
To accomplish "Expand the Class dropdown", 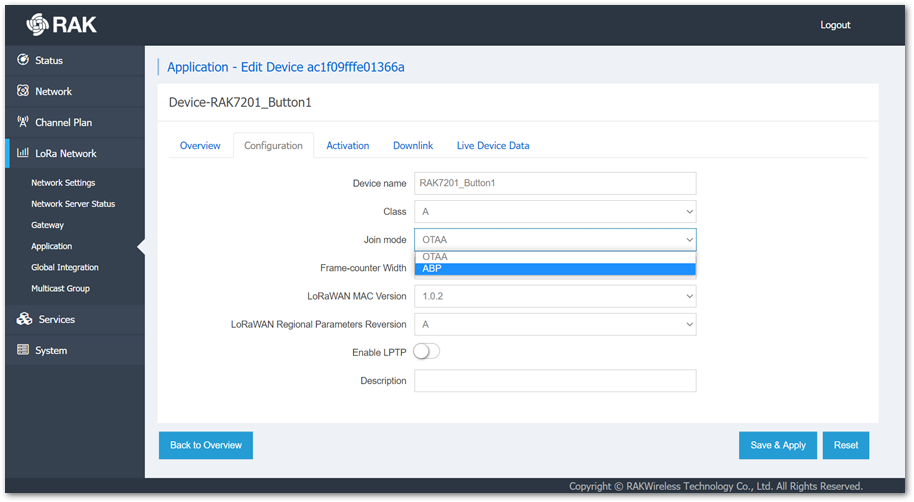I will (x=555, y=212).
